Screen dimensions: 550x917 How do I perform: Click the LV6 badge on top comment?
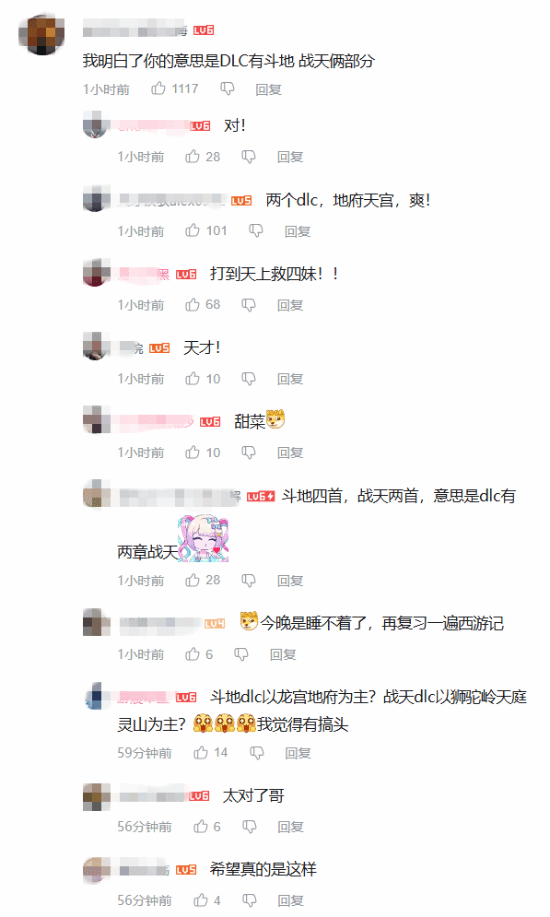click(204, 30)
